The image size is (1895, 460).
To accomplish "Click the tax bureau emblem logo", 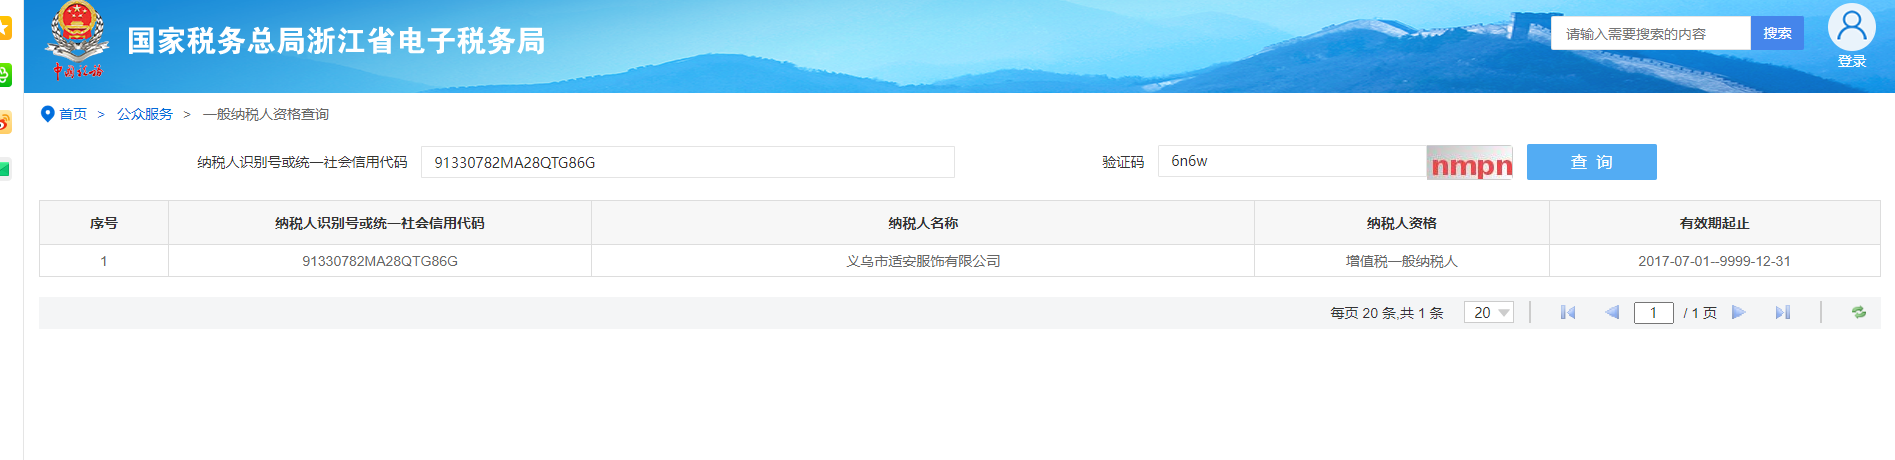I will click(x=77, y=40).
